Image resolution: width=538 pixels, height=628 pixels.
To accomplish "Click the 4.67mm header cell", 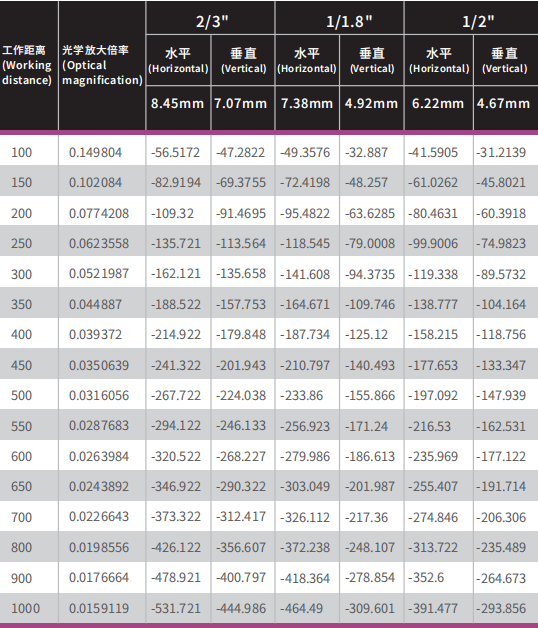I will pos(506,103).
